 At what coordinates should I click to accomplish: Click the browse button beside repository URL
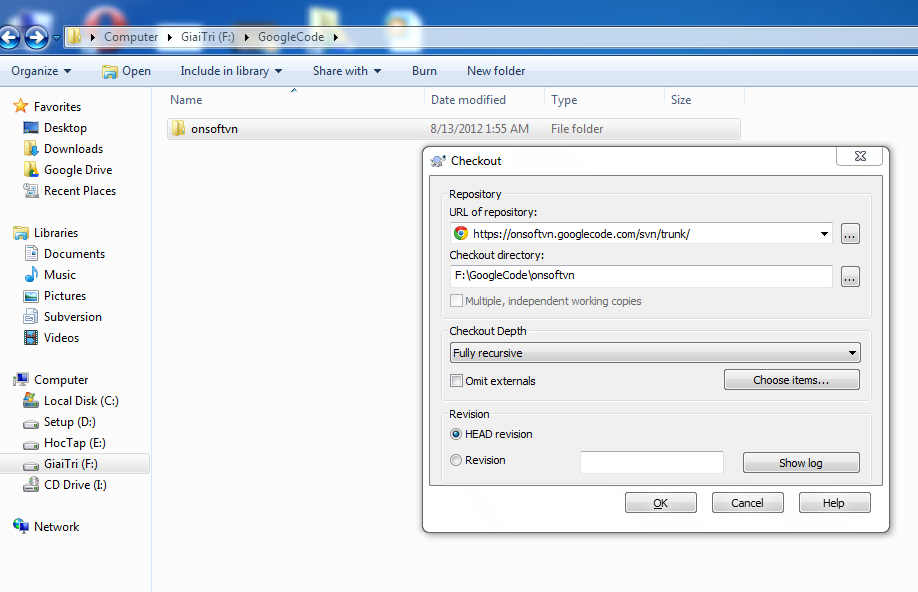[850, 234]
